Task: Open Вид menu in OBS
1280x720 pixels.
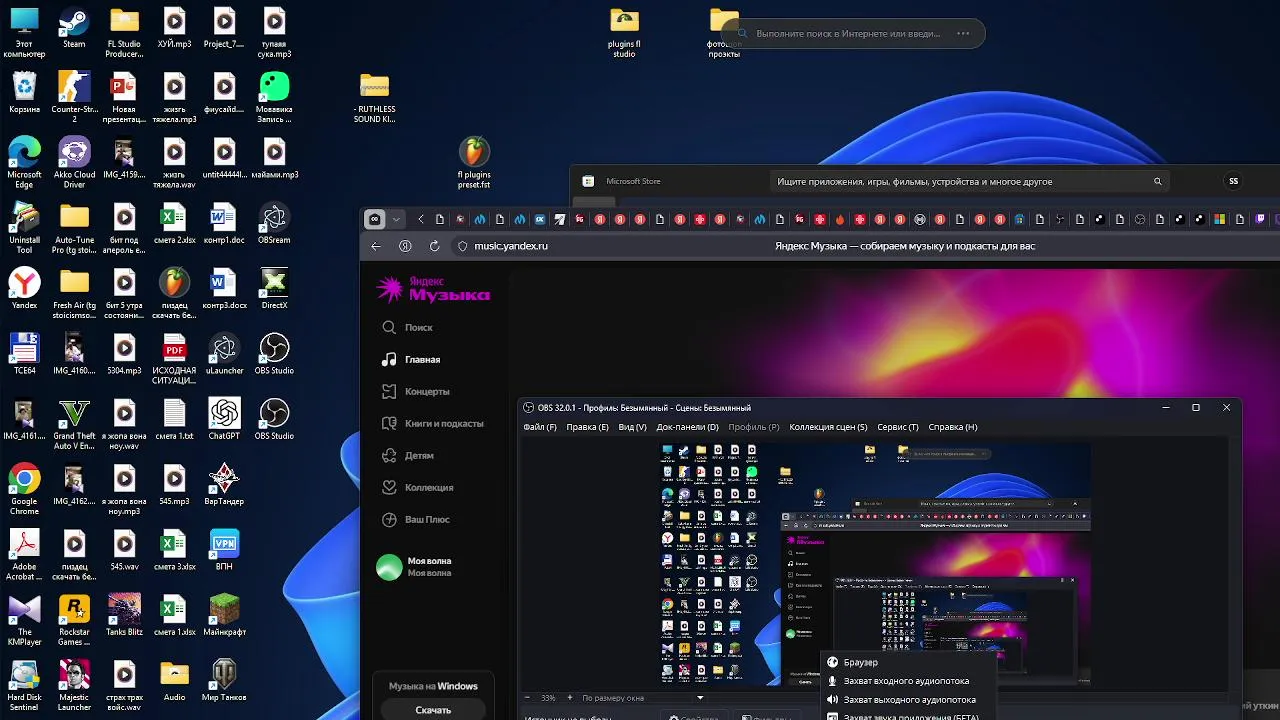Action: 632,427
